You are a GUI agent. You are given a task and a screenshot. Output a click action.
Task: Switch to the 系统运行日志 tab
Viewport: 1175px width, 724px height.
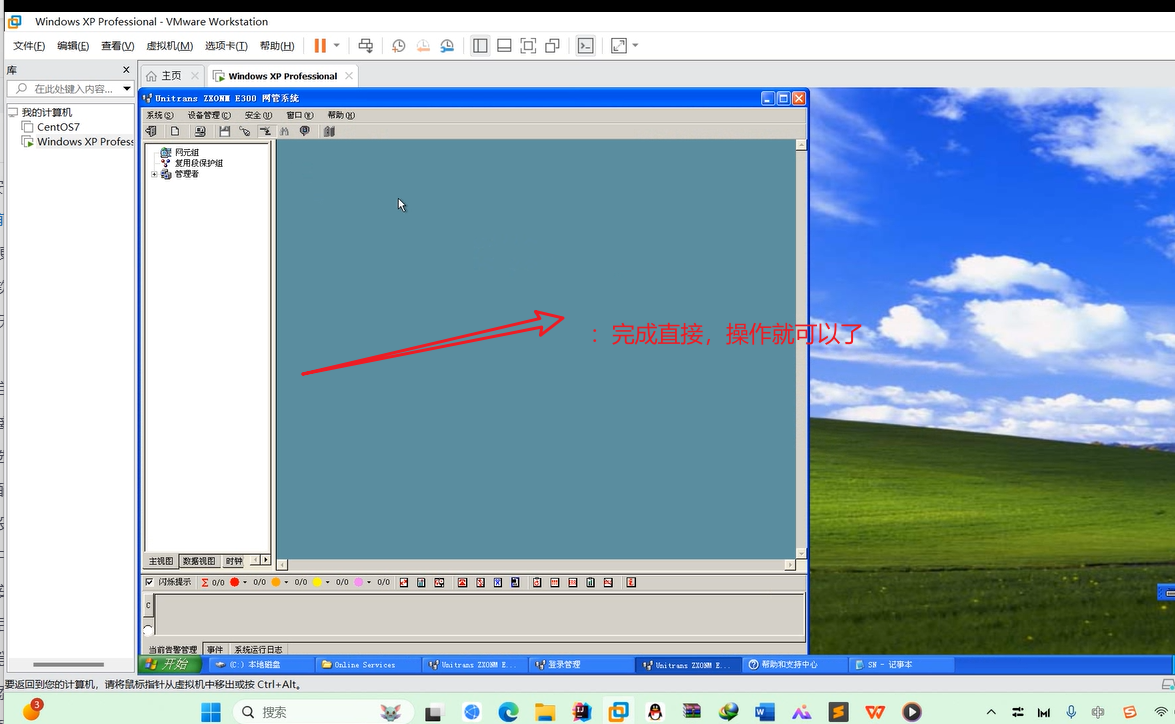pos(259,649)
